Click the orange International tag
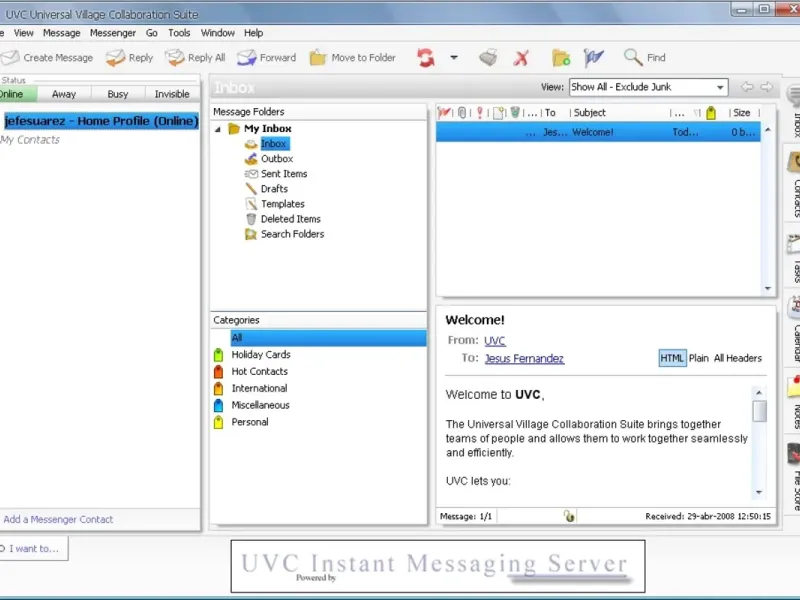This screenshot has width=800, height=600. coord(218,388)
